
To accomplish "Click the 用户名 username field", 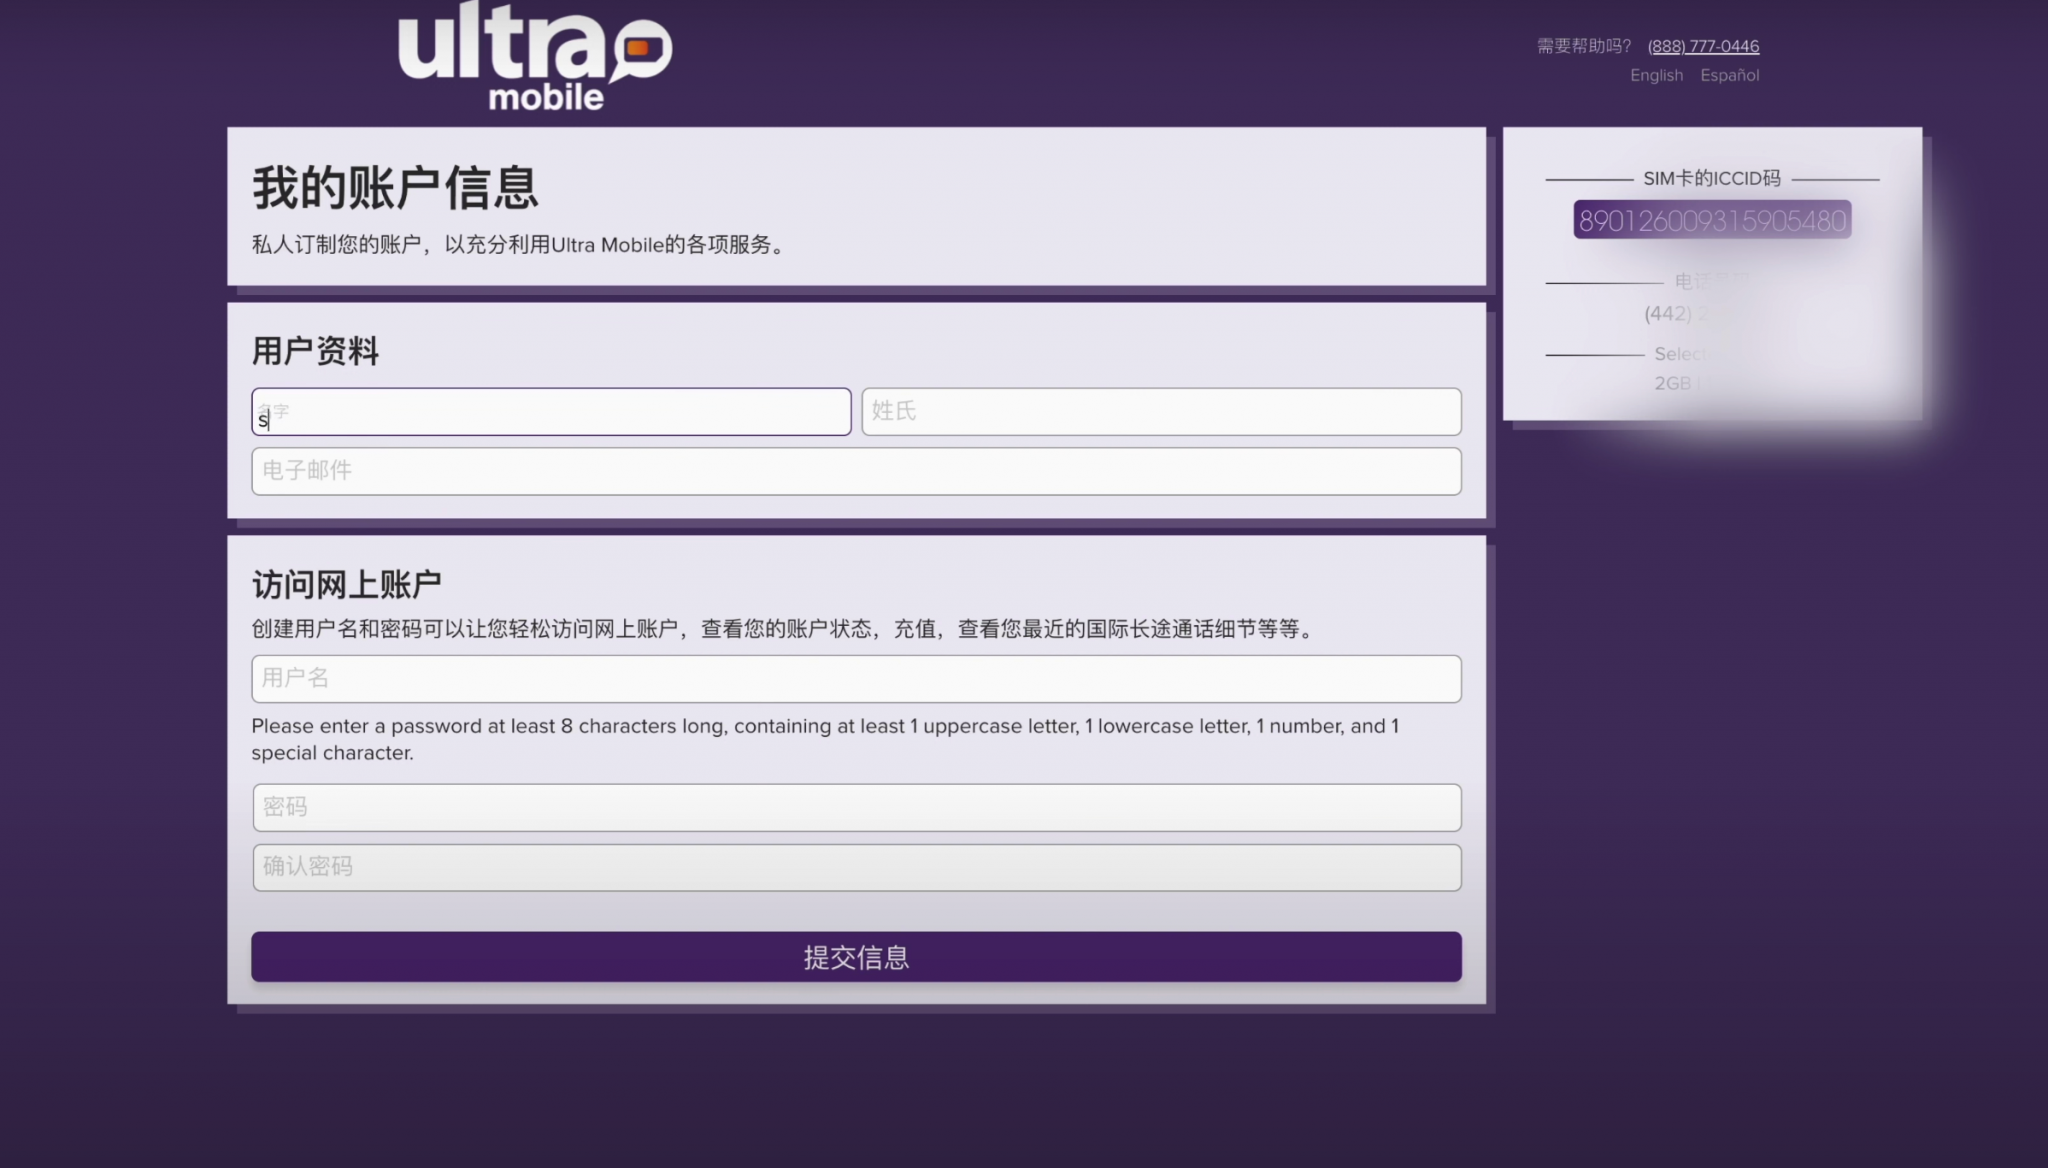I will (x=856, y=679).
